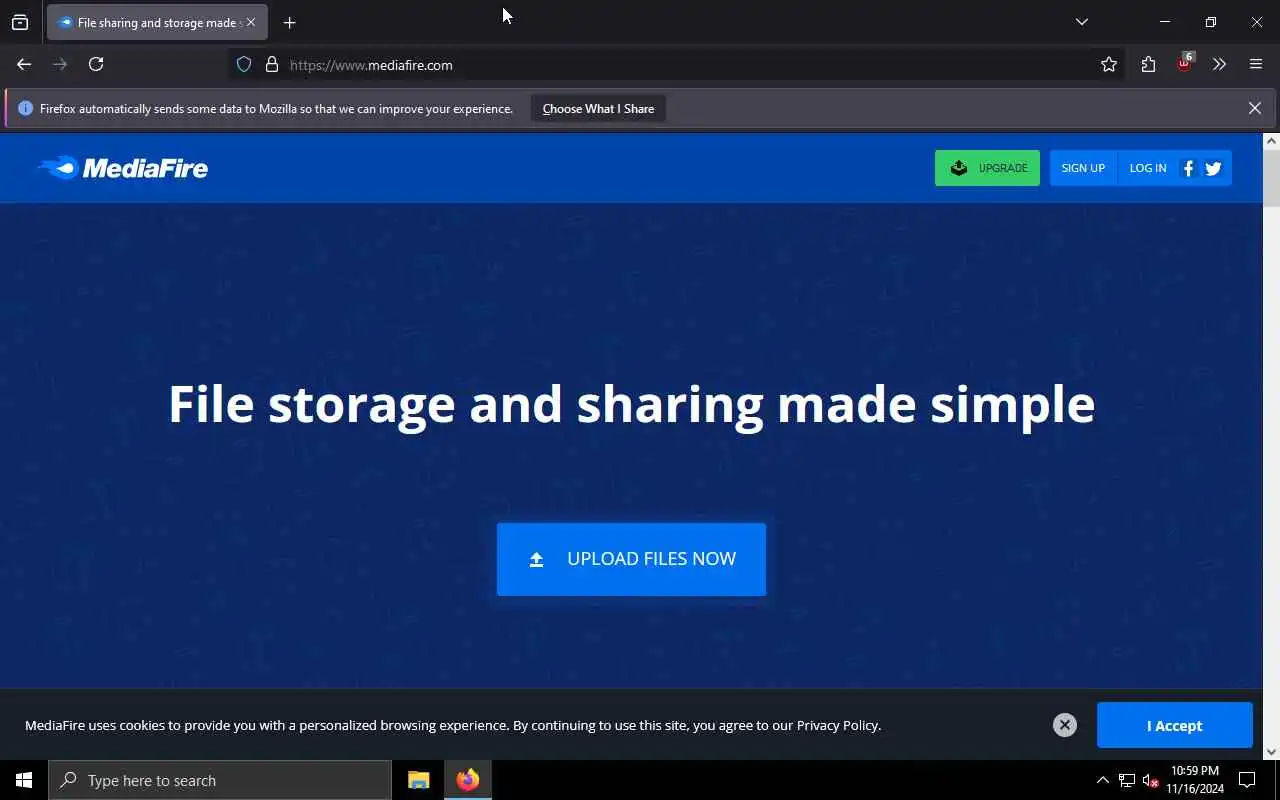Open Firefox View recent browsing icon
This screenshot has height=800, width=1280.
click(20, 22)
